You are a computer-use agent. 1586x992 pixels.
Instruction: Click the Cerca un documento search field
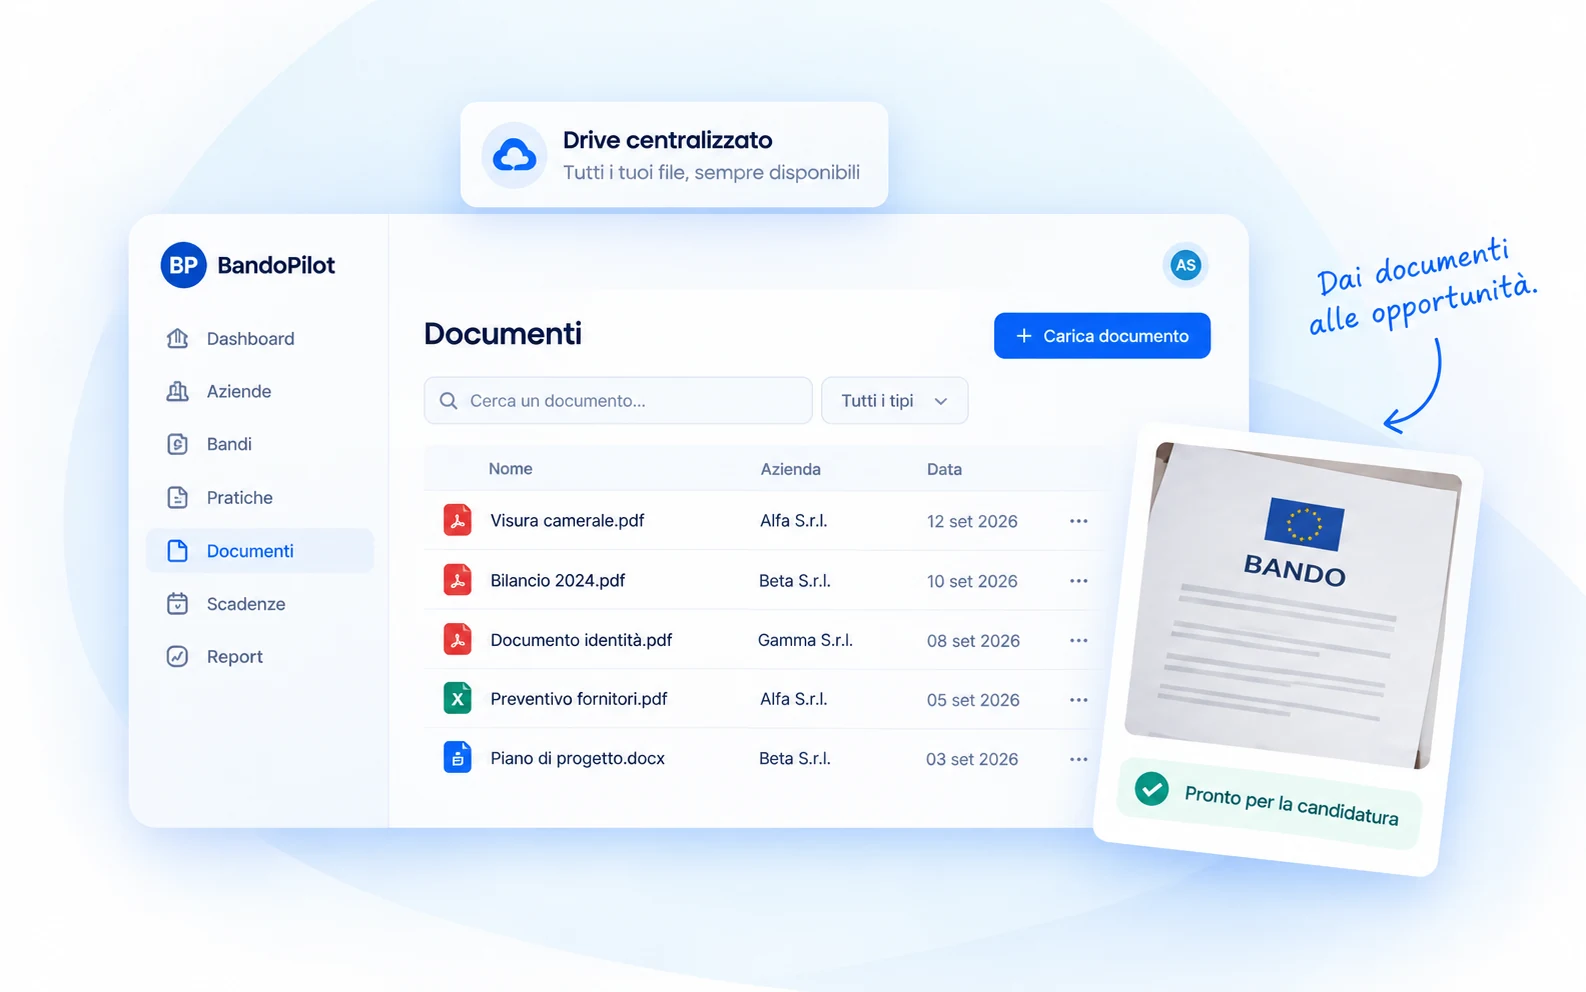[x=618, y=401]
